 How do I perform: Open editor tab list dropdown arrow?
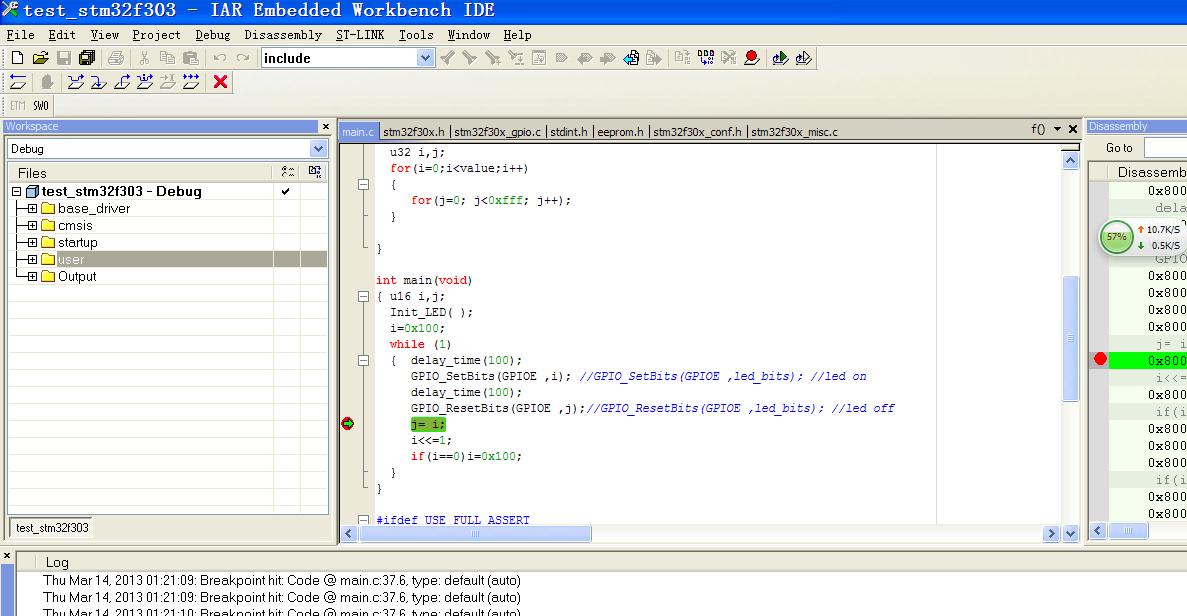click(x=1058, y=129)
